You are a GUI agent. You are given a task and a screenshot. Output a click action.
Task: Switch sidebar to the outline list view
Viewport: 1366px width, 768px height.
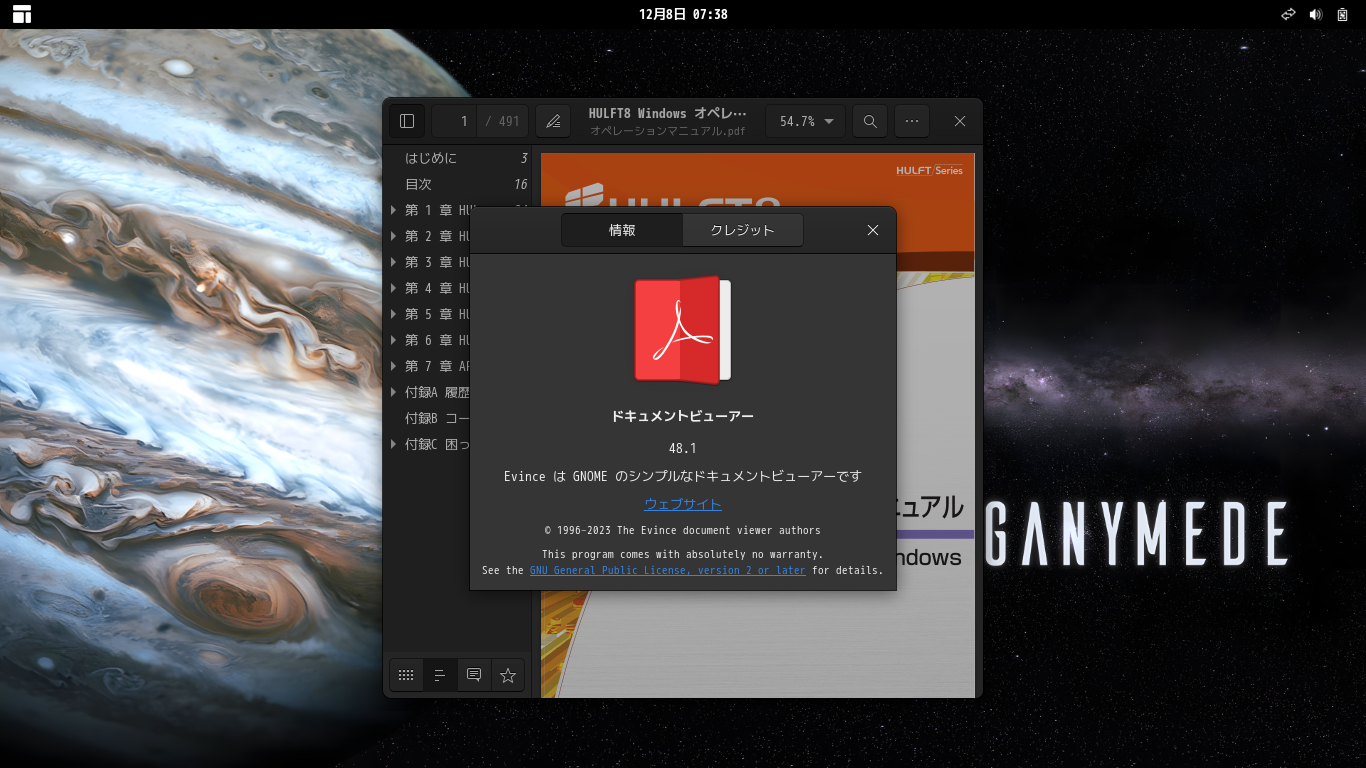440,675
